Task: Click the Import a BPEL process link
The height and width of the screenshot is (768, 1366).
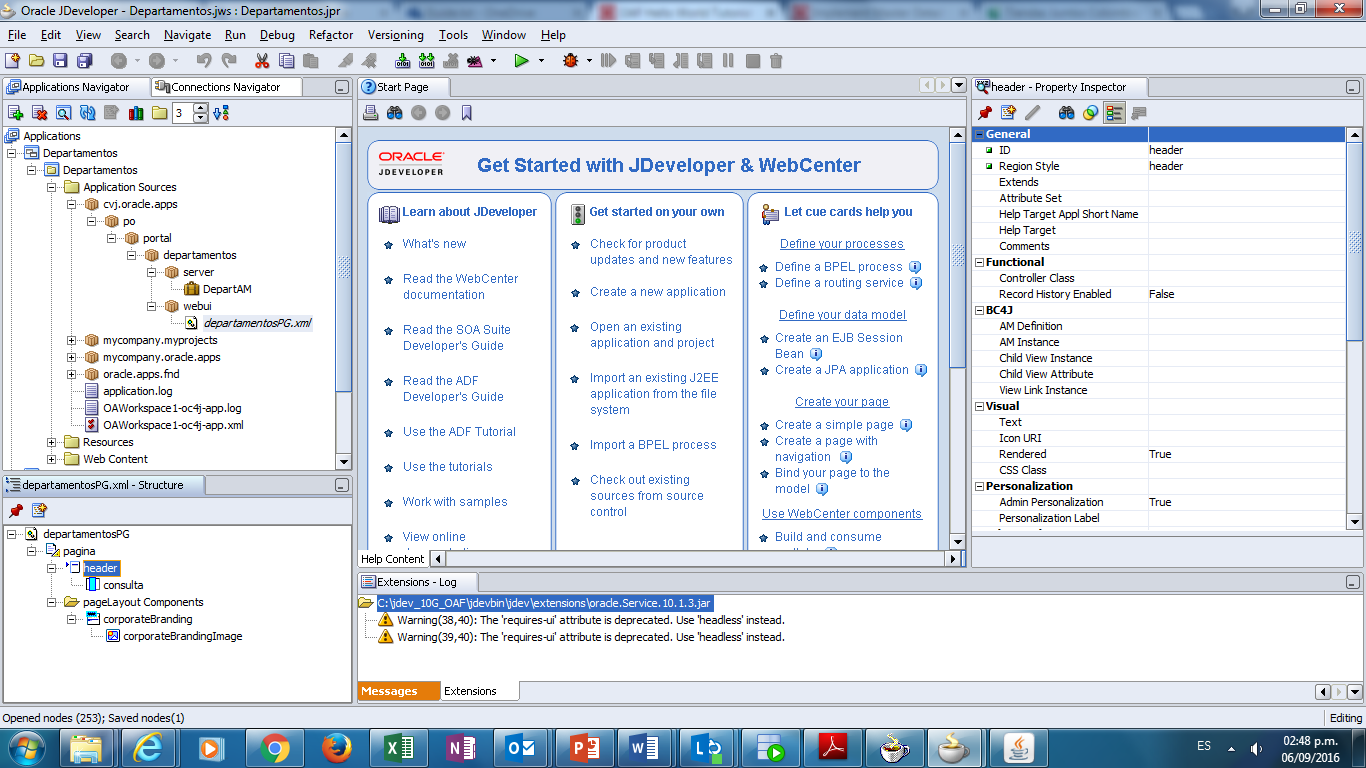Action: coord(653,445)
